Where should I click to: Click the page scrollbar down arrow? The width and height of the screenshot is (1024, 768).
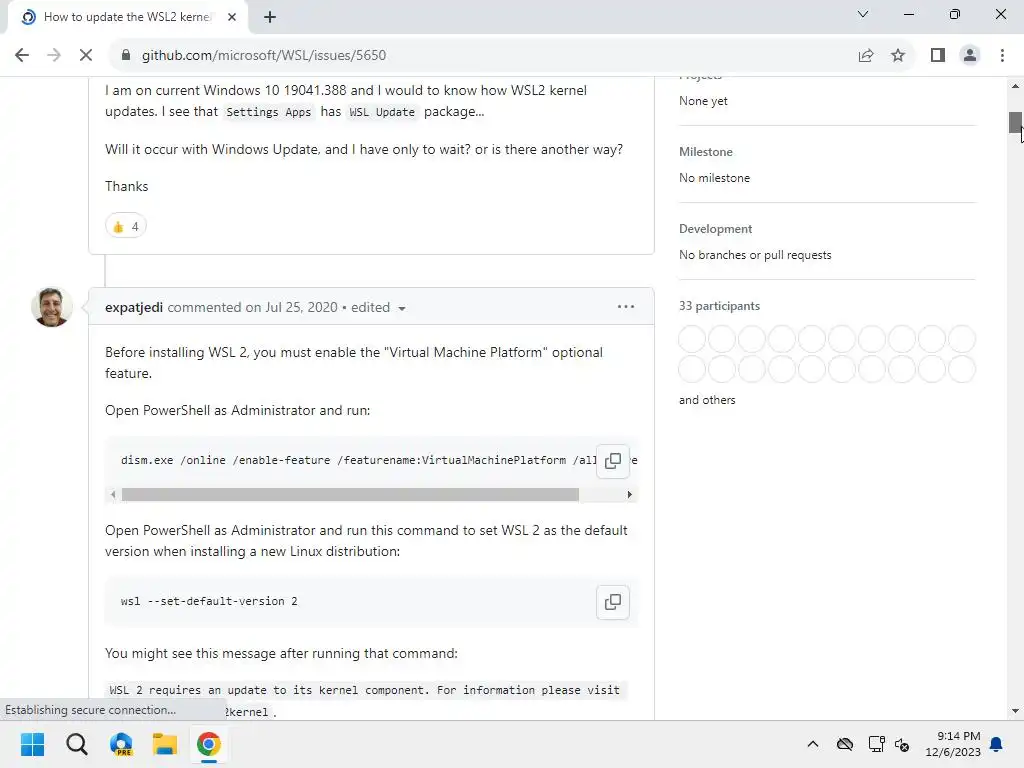tap(1015, 711)
